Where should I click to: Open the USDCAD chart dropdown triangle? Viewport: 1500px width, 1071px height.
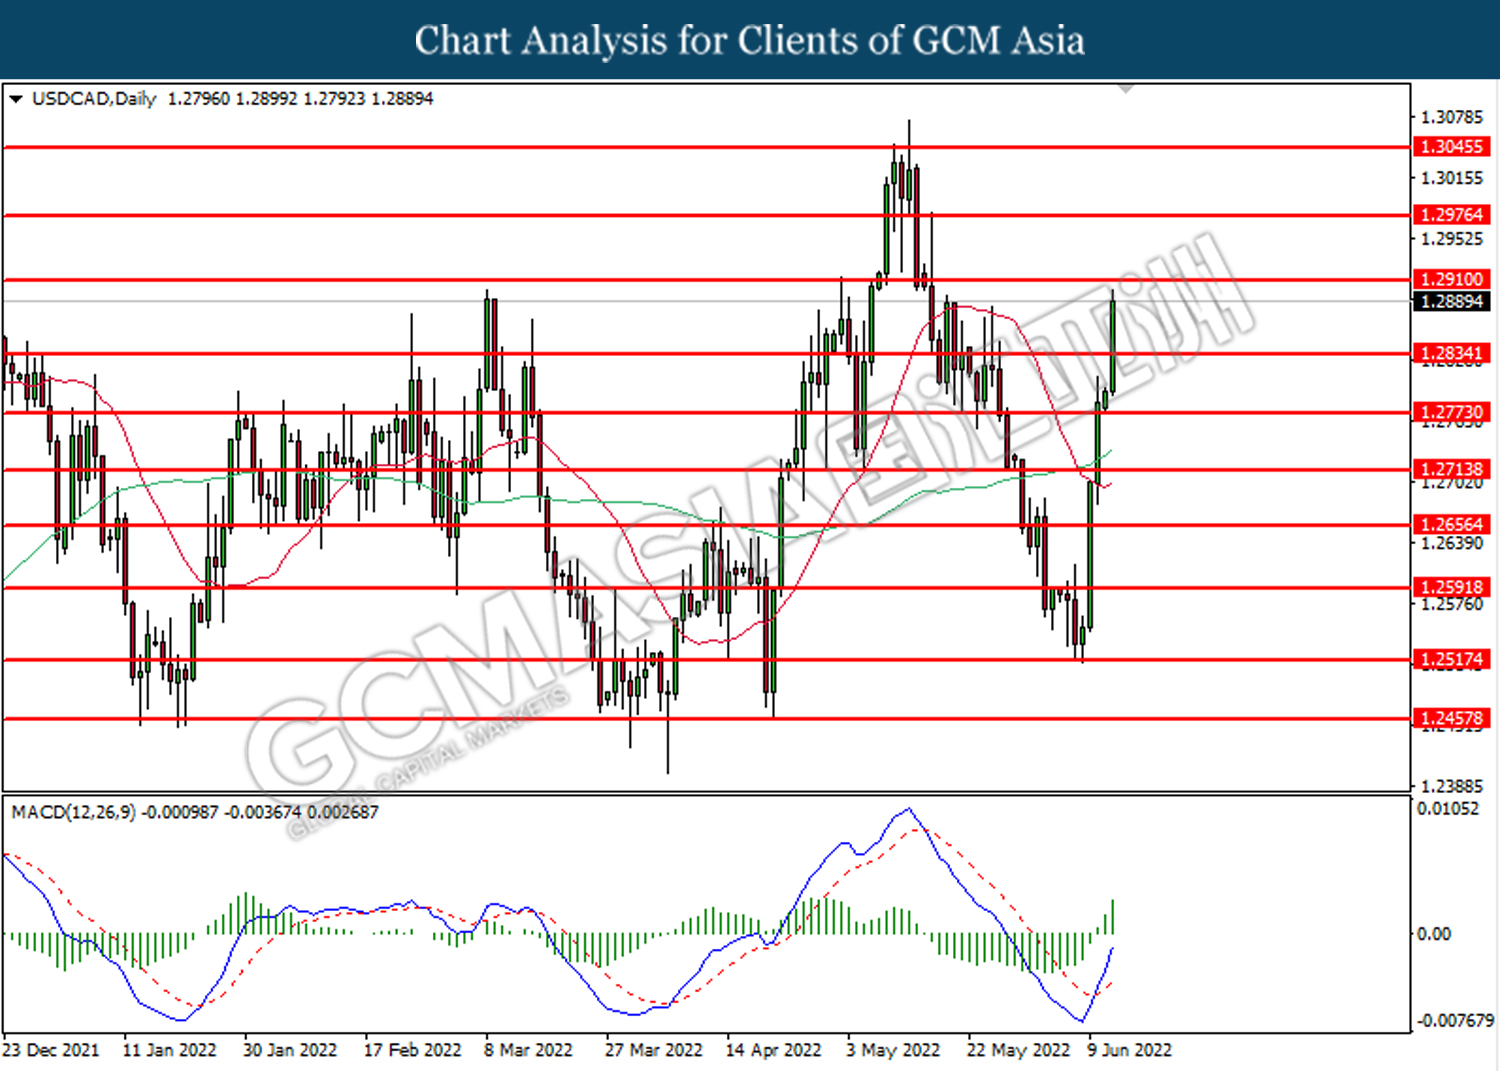pos(15,99)
